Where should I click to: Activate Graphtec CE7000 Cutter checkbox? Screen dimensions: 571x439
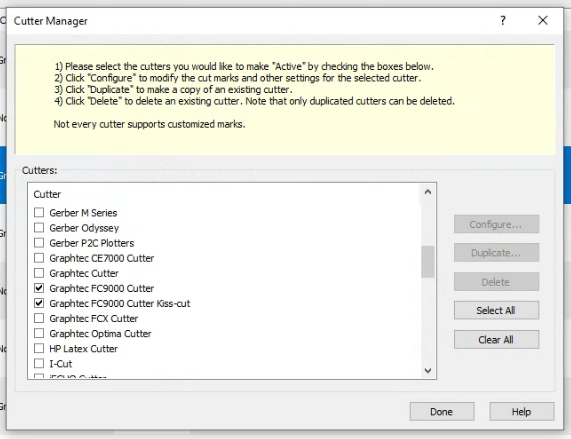(x=39, y=258)
